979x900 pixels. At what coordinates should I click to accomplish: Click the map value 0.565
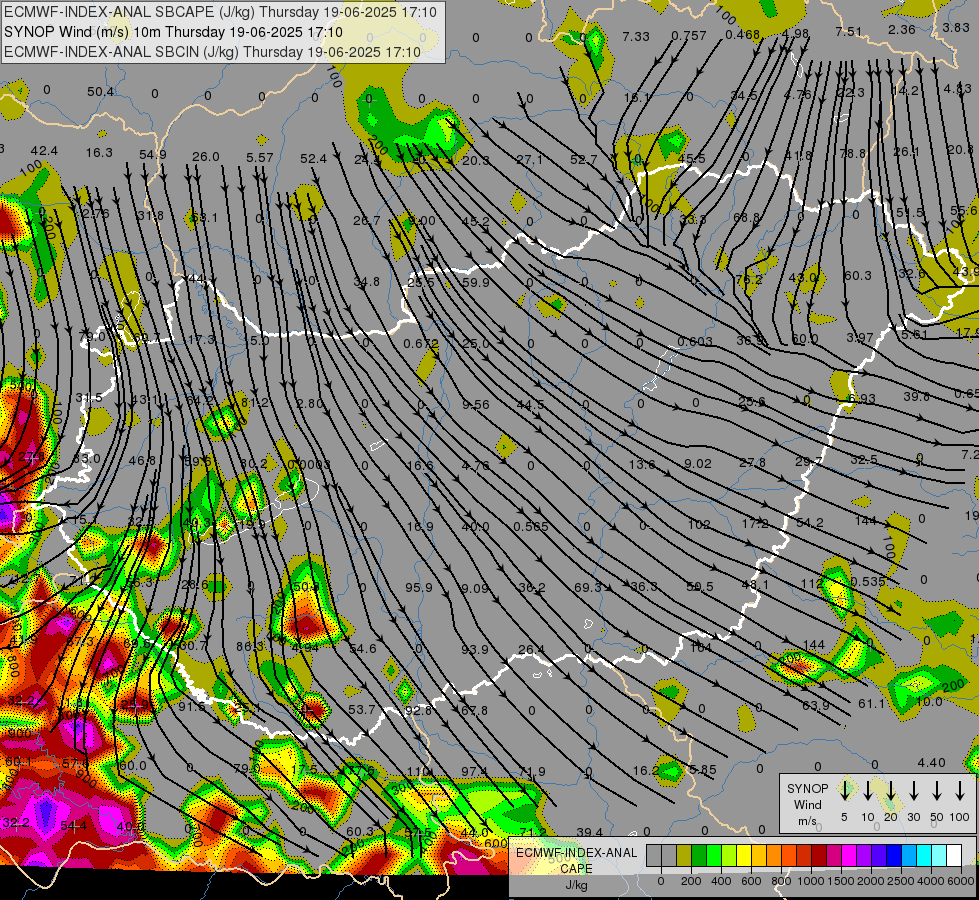pos(531,527)
